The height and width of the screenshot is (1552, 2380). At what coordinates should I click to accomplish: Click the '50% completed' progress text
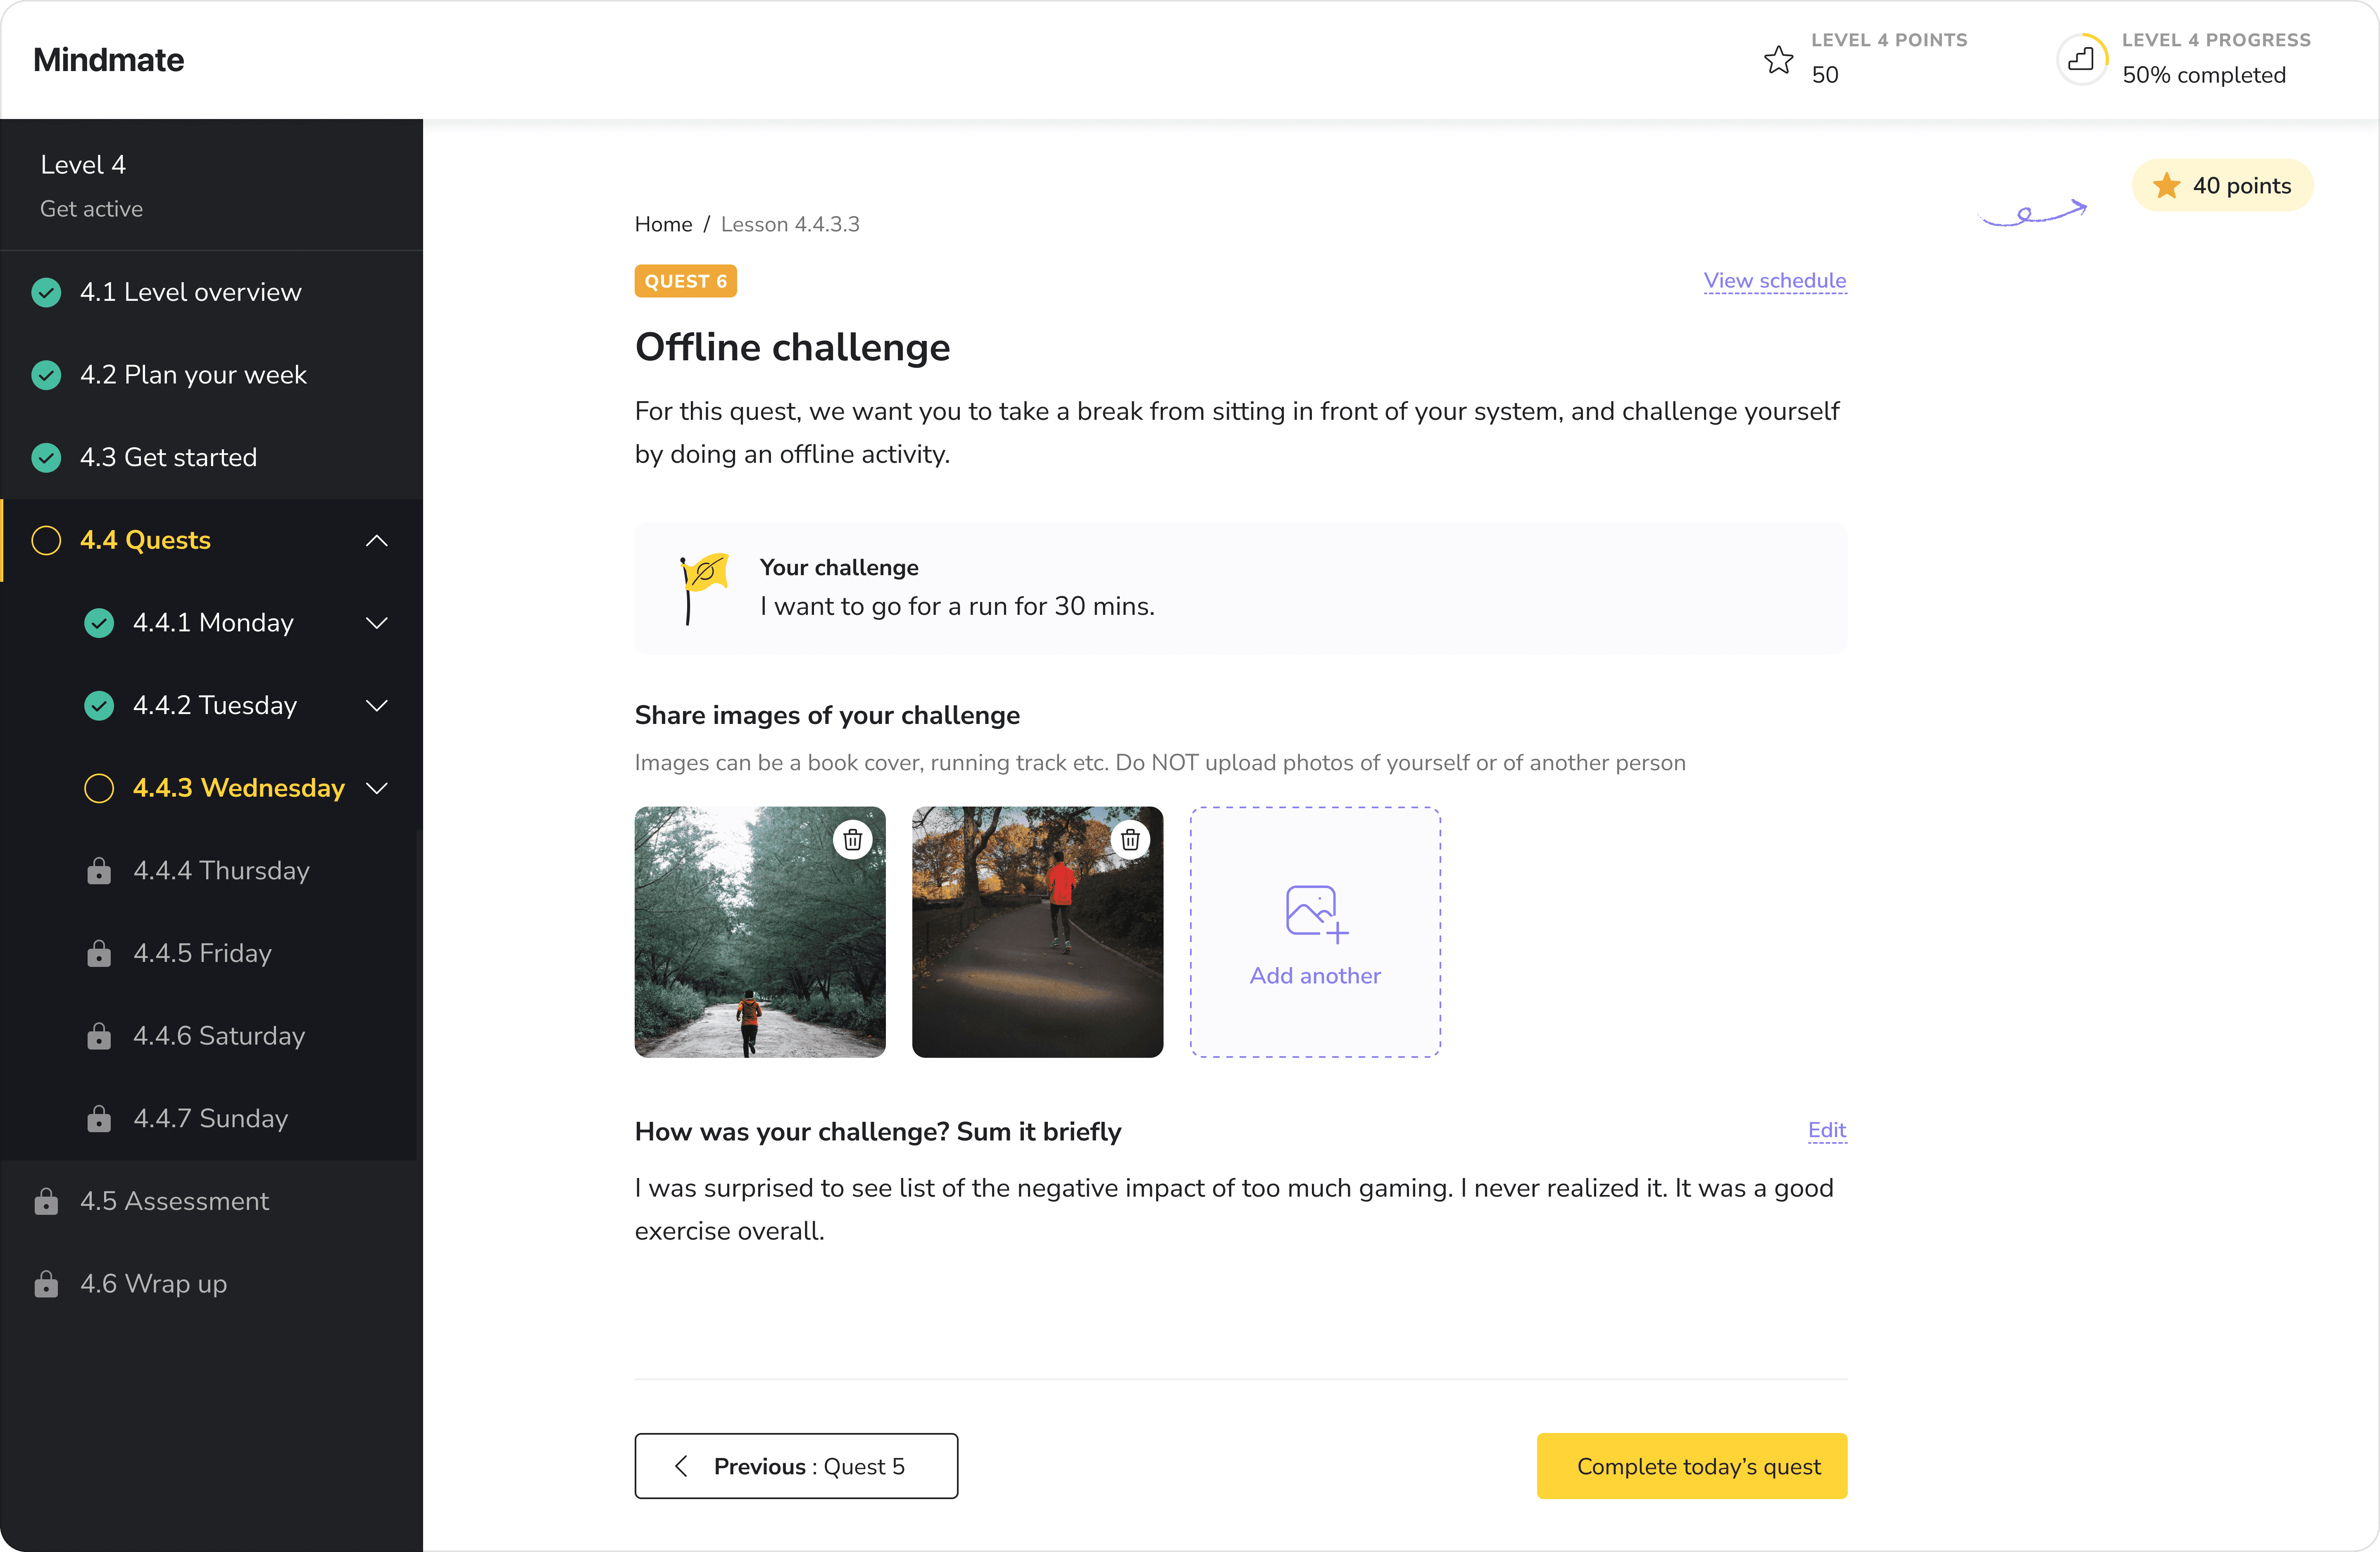[x=2204, y=75]
